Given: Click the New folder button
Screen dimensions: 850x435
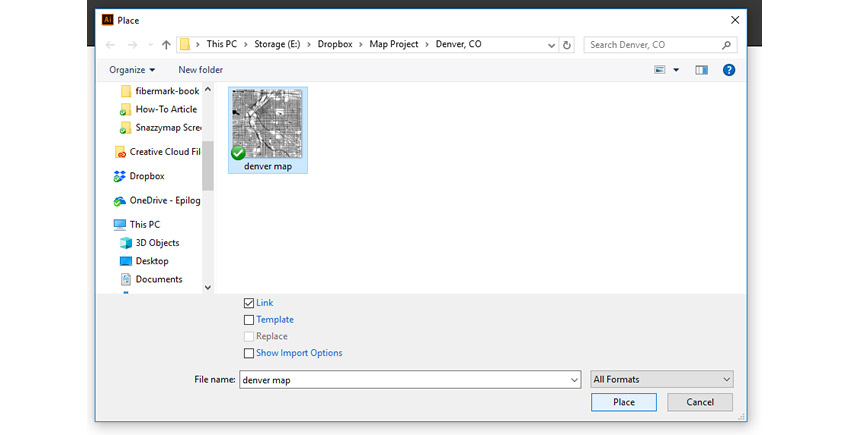Looking at the screenshot, I should (x=200, y=70).
